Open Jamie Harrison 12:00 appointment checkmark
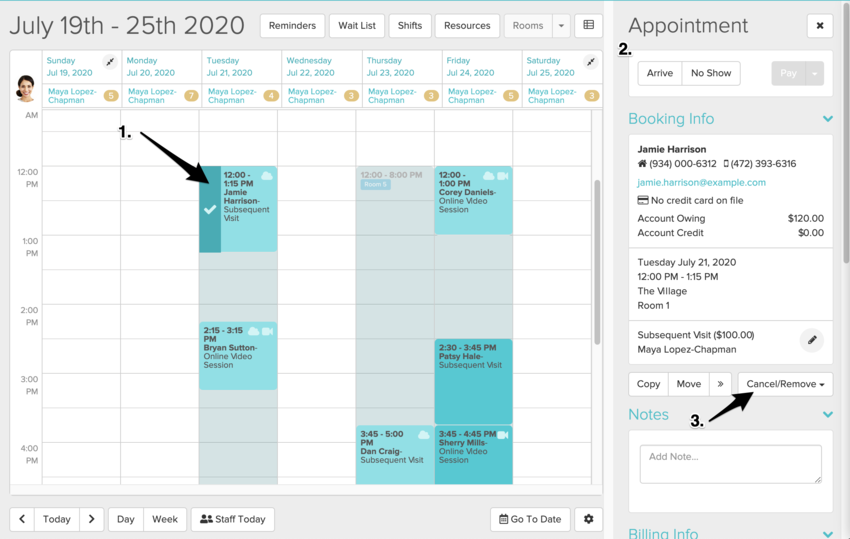Screen dimensions: 850x539 (210, 210)
